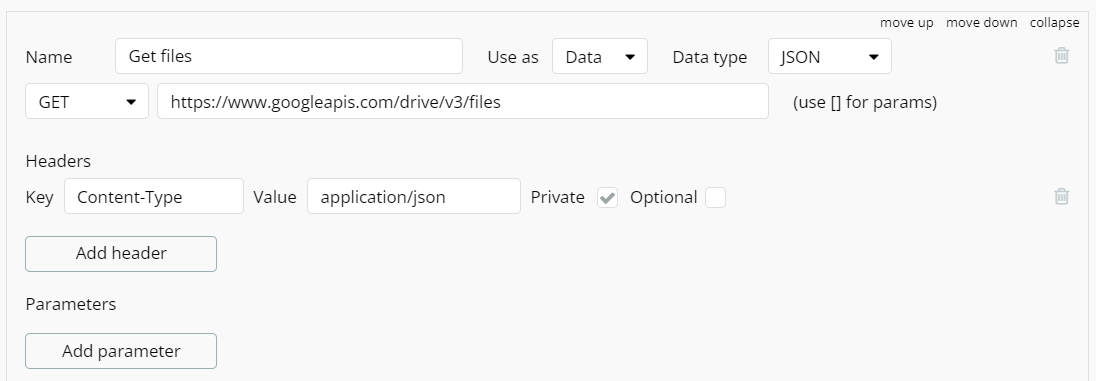Change the GET request method dropdown

point(87,101)
